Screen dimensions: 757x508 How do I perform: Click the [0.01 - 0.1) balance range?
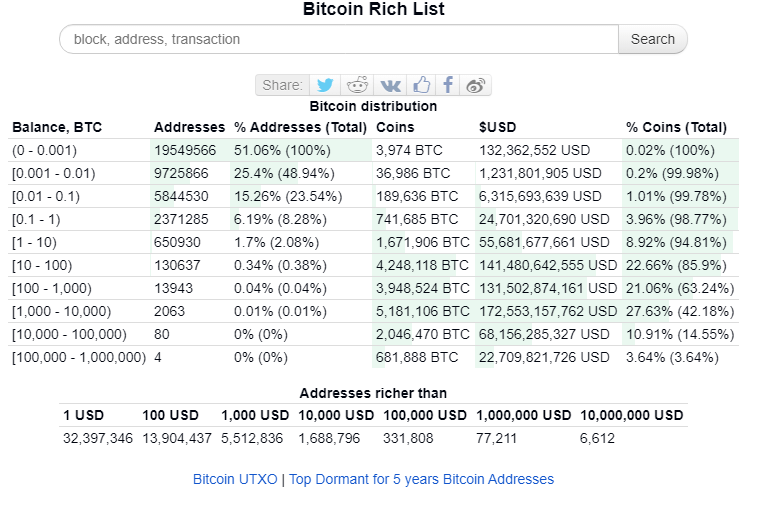coord(46,196)
